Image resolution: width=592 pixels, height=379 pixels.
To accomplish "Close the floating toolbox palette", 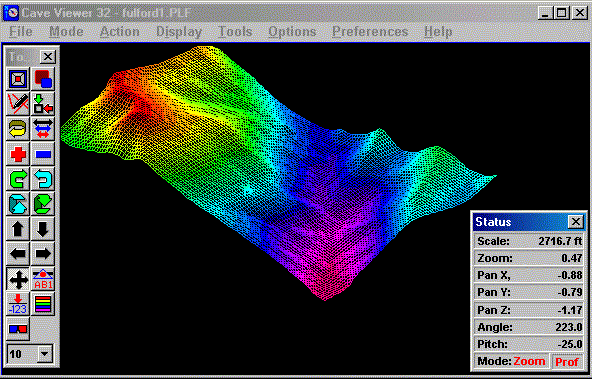I will [48, 57].
